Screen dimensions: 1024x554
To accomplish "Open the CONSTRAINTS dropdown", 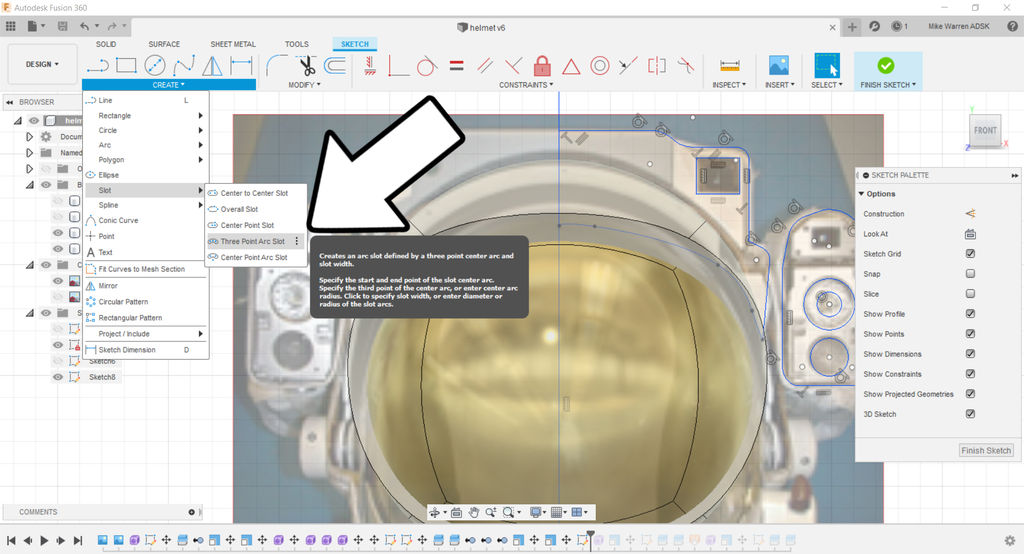I will point(526,85).
